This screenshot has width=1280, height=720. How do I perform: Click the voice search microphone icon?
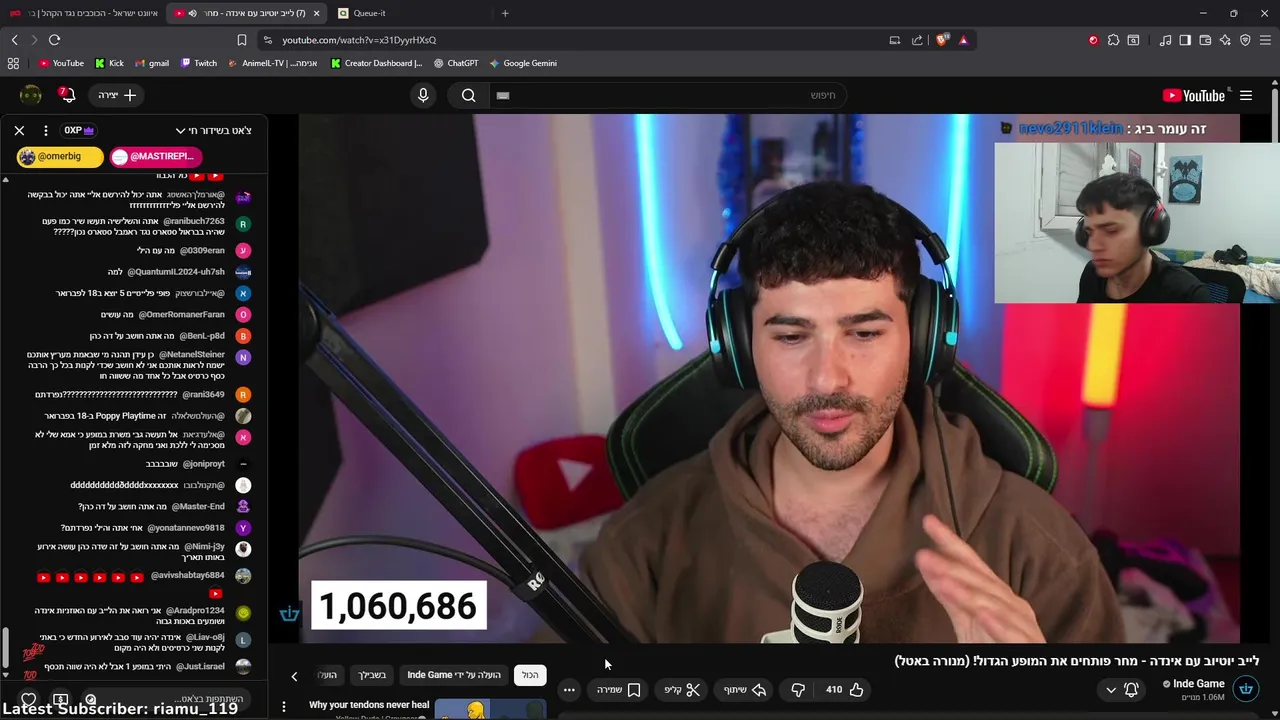[423, 95]
